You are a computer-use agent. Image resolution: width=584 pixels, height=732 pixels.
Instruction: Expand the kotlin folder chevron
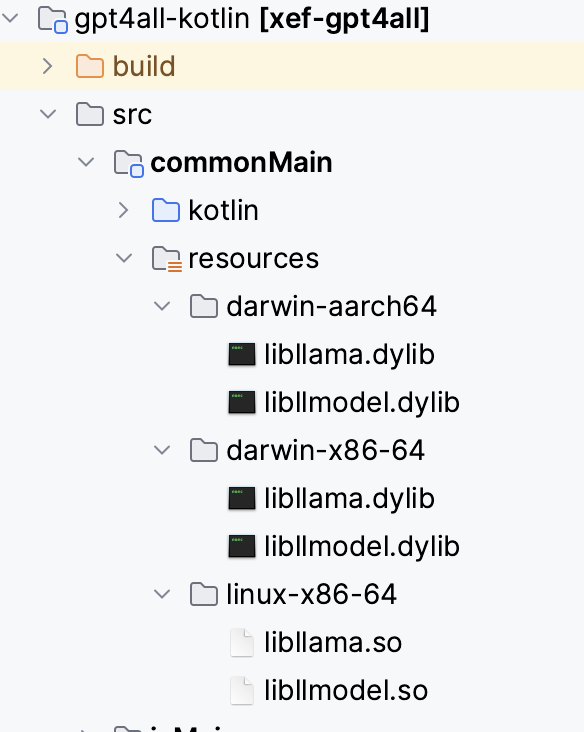tap(123, 210)
